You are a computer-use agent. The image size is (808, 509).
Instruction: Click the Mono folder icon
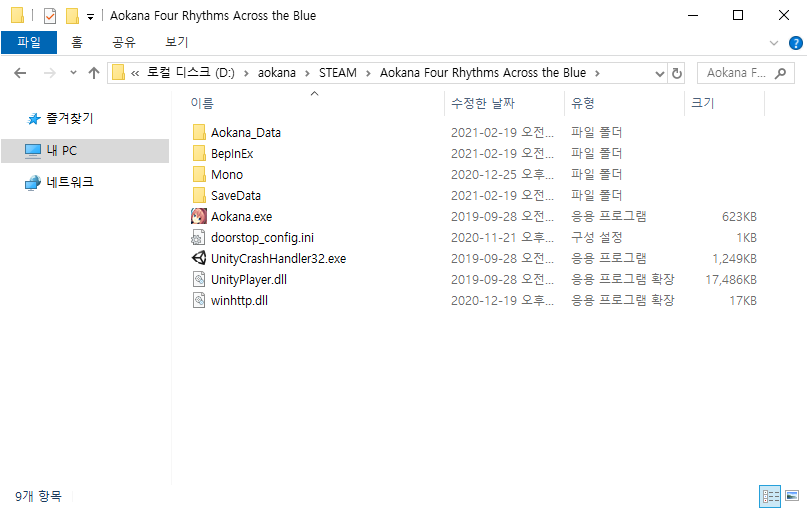click(199, 175)
